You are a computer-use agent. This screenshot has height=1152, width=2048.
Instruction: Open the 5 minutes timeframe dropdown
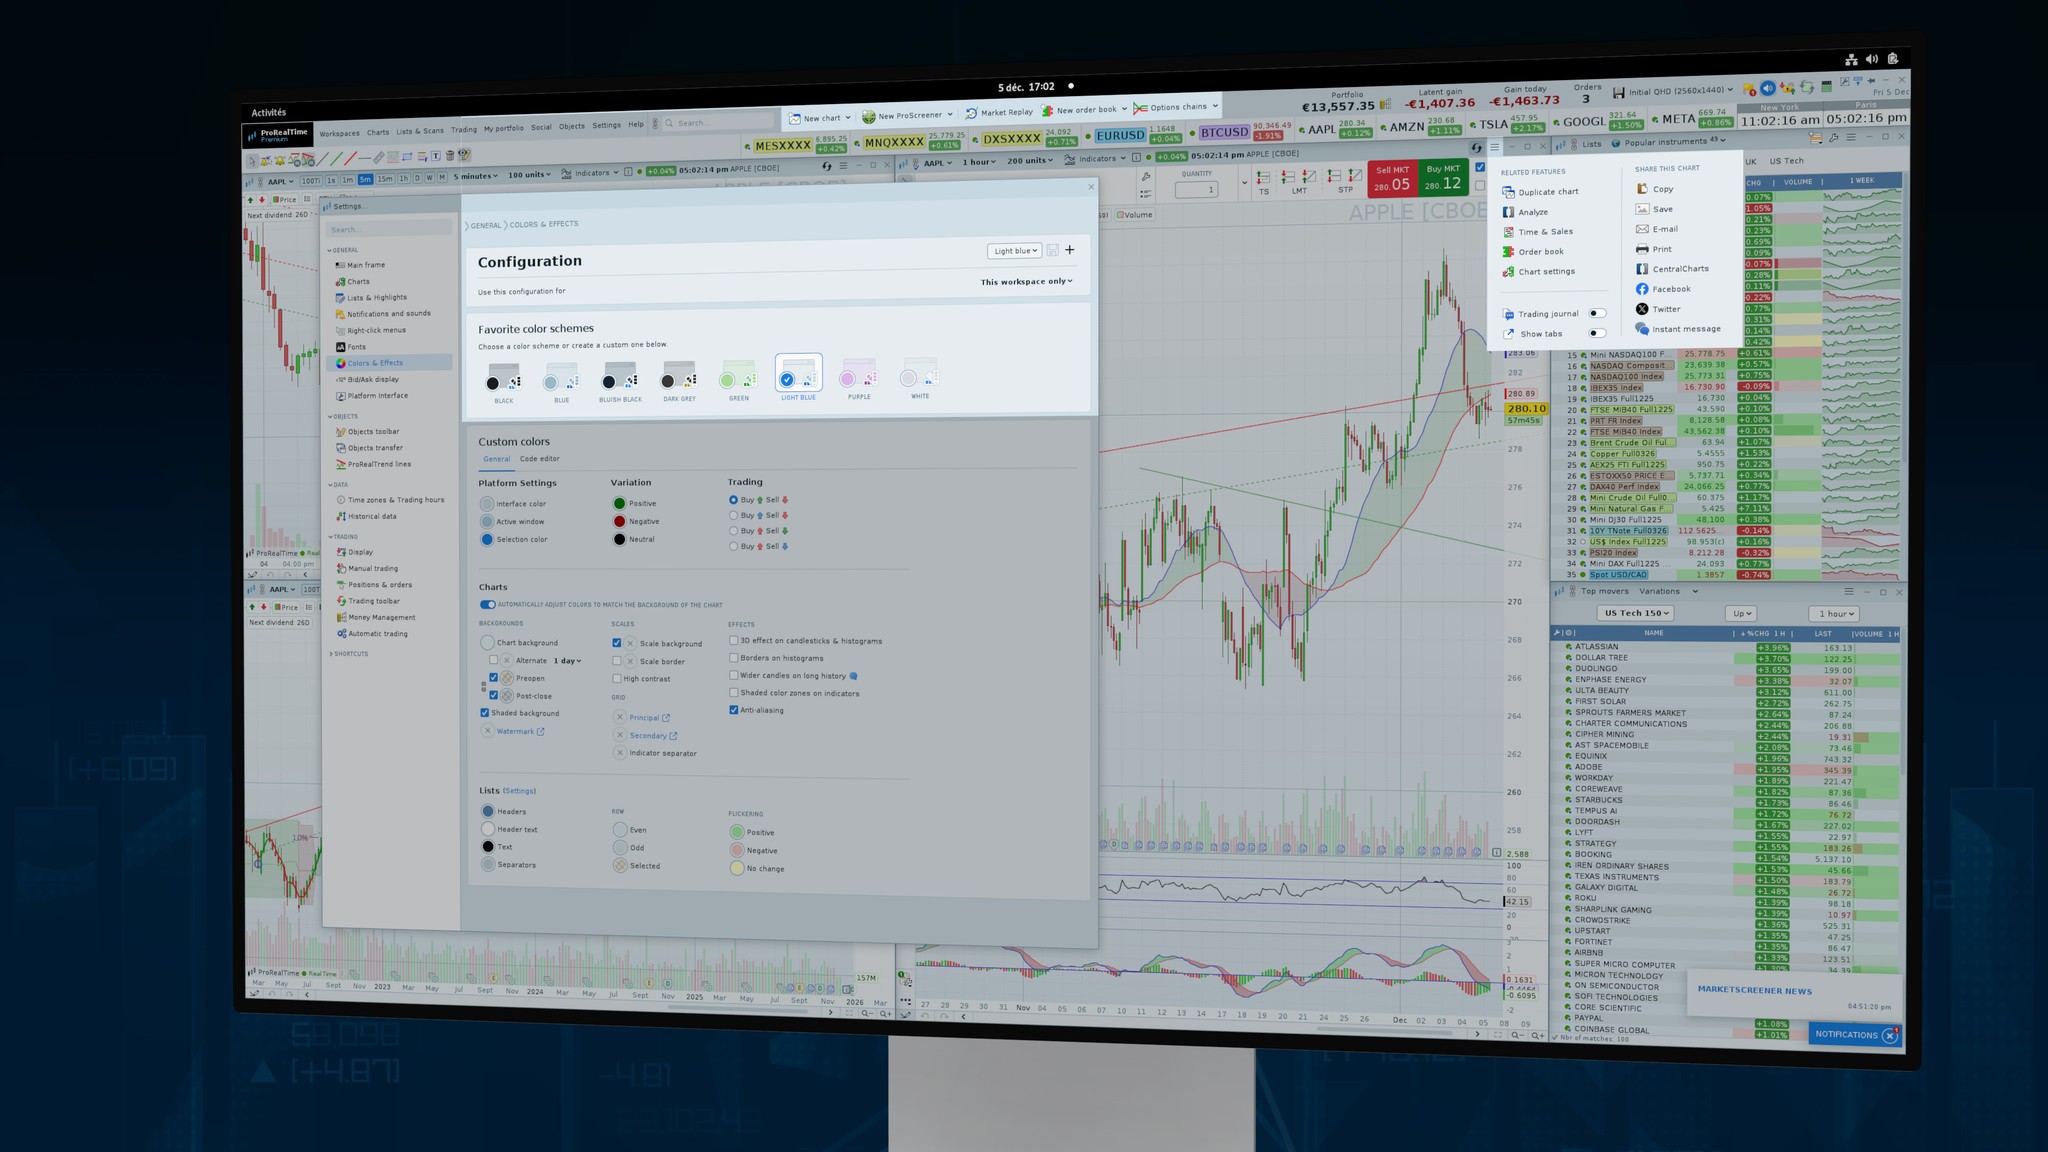click(x=476, y=176)
